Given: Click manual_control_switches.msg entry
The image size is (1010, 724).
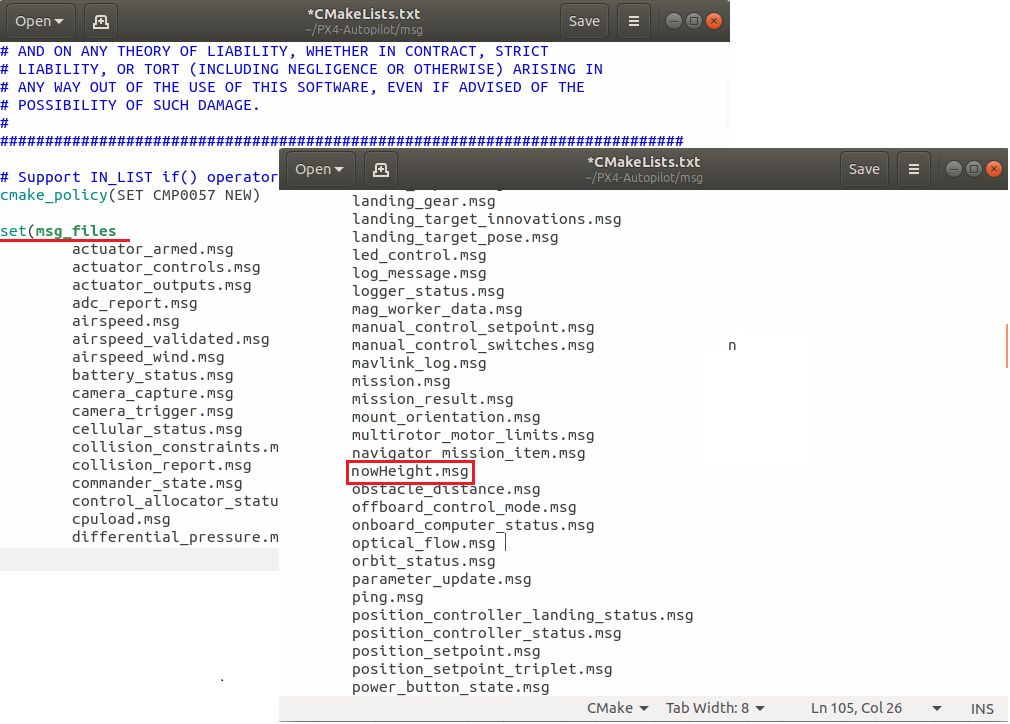Looking at the screenshot, I should pyautogui.click(x=473, y=345).
